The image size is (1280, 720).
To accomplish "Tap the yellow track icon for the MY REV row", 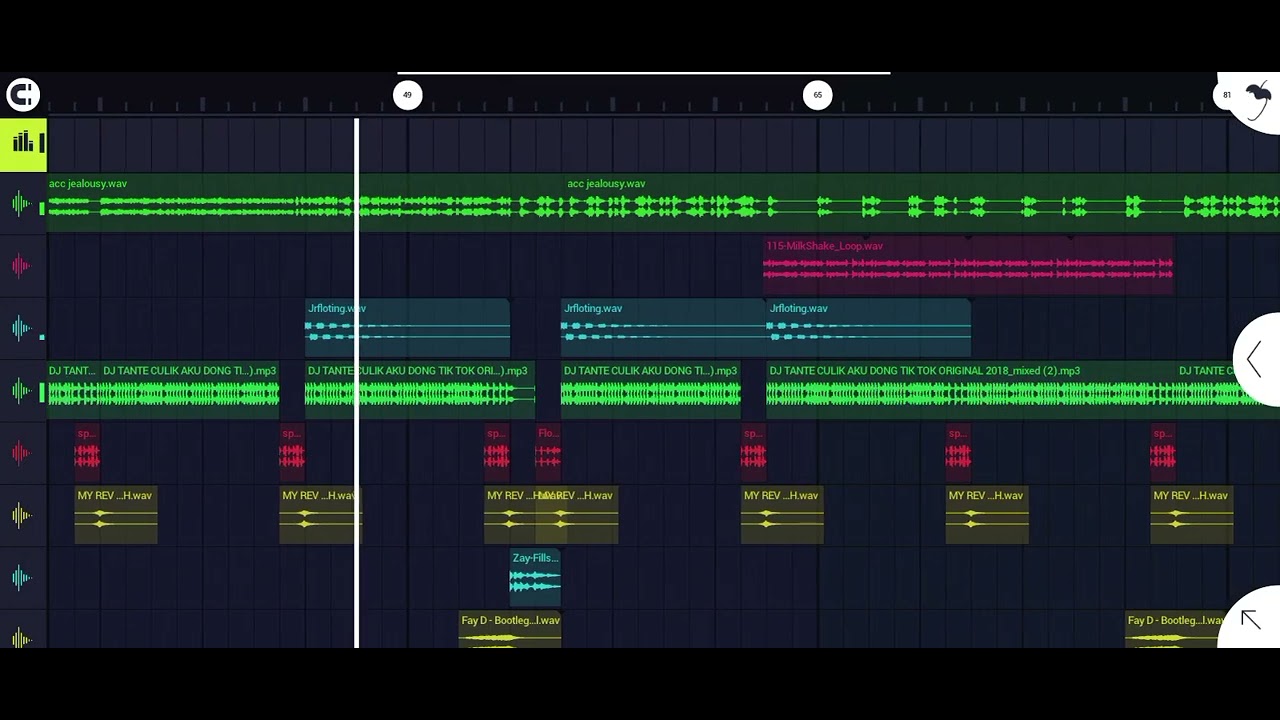I will pyautogui.click(x=22, y=516).
